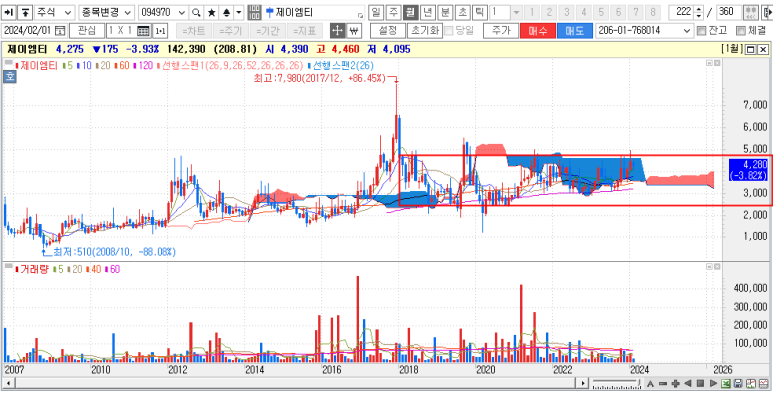Toggle the 당일 checkbox
This screenshot has height=397, width=773.
(449, 31)
